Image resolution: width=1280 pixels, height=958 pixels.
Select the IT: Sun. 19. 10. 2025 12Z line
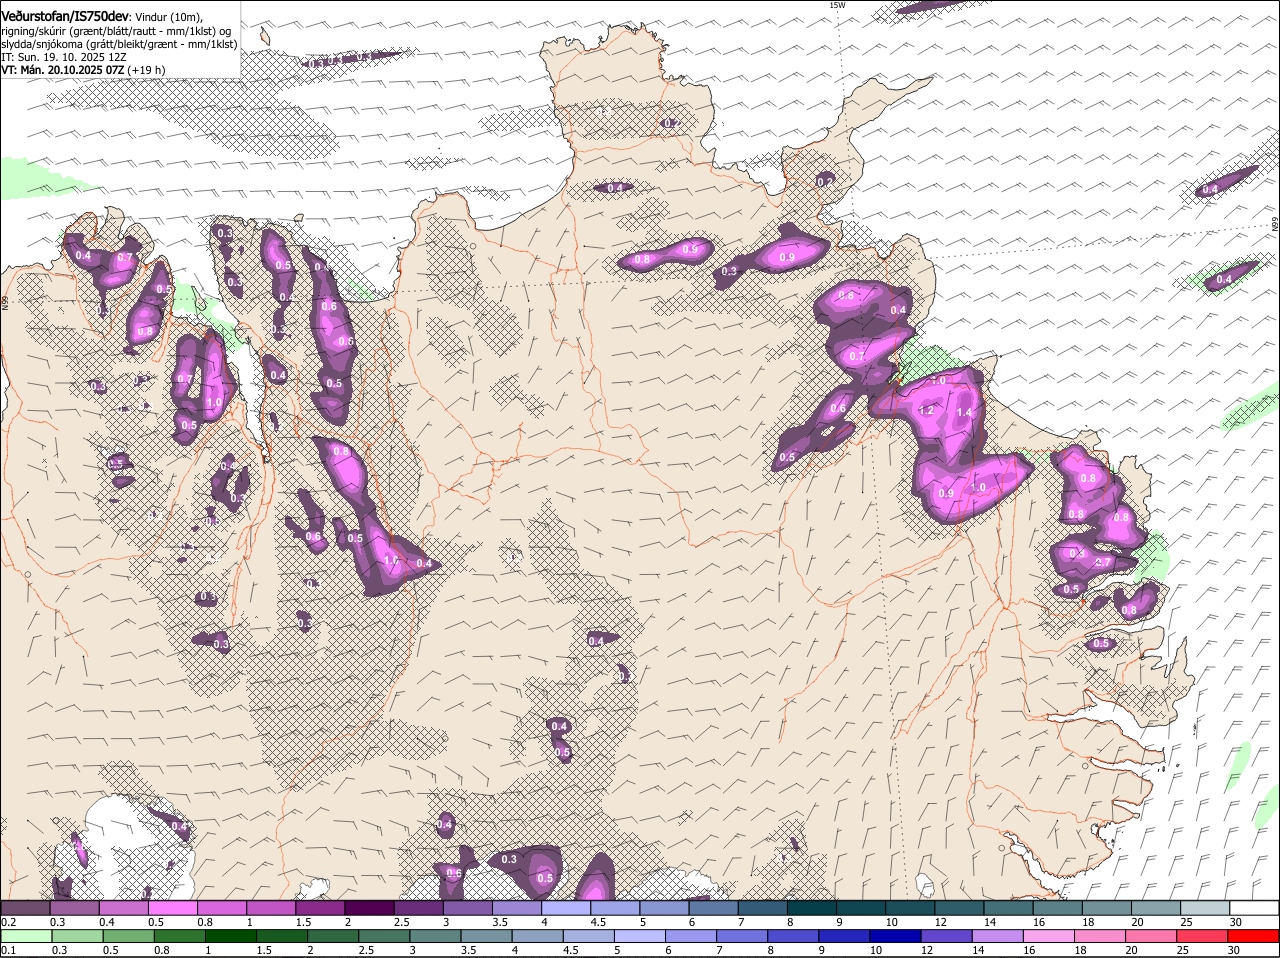click(x=64, y=57)
